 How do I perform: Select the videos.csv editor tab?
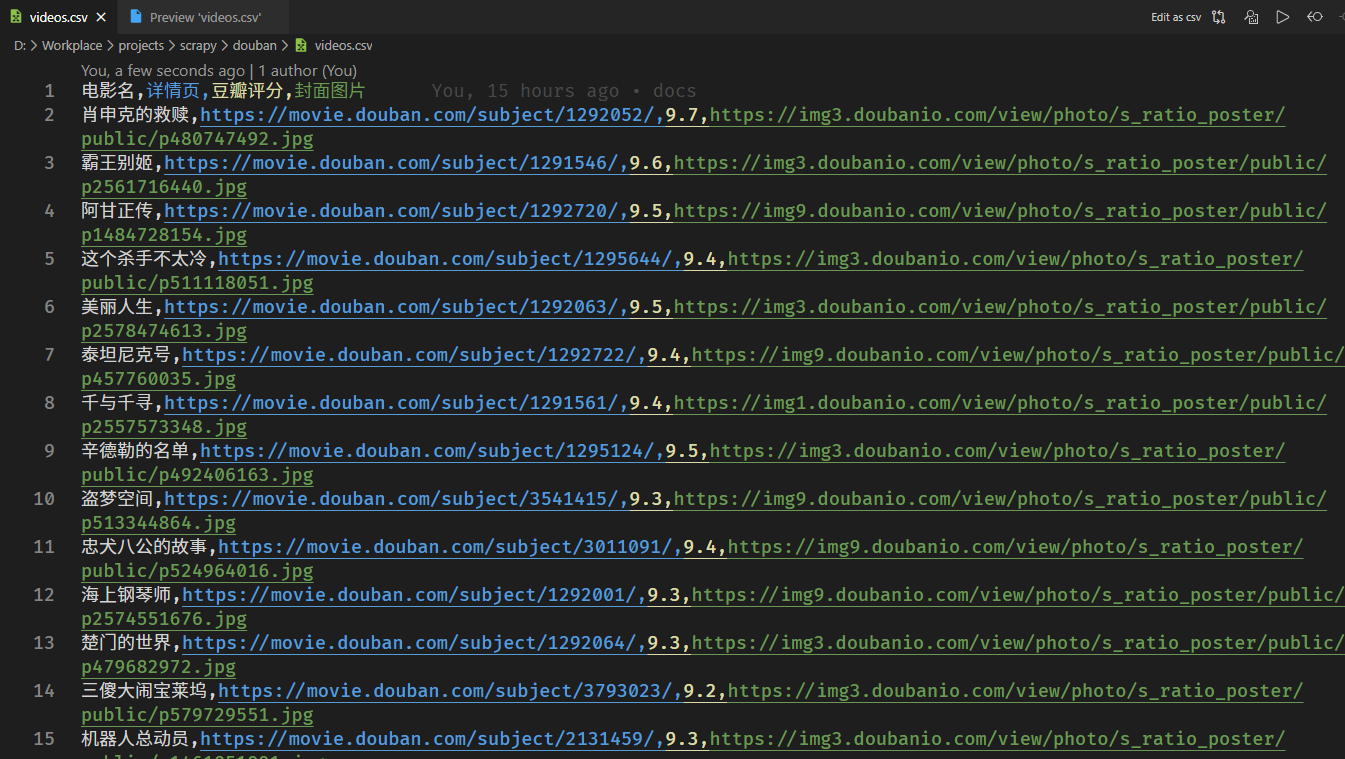point(58,17)
